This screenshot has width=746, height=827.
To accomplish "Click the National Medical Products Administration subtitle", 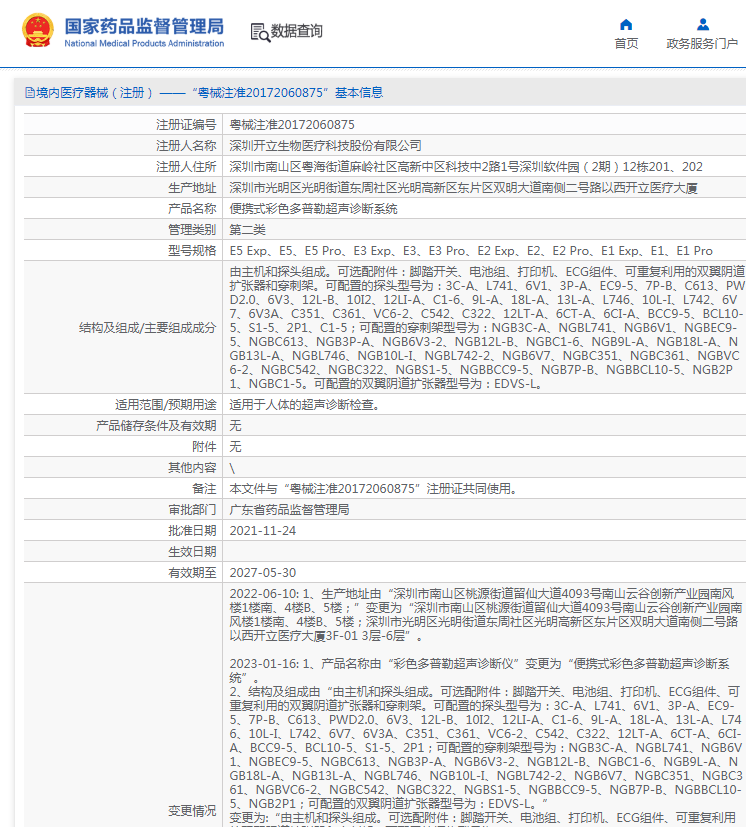I will (x=144, y=44).
